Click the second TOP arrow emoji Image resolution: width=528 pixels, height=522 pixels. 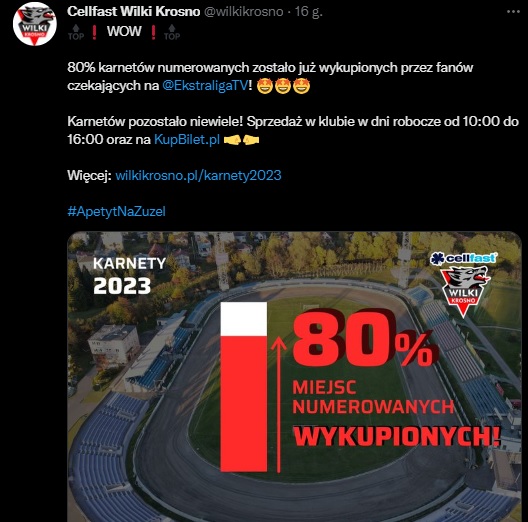click(172, 32)
